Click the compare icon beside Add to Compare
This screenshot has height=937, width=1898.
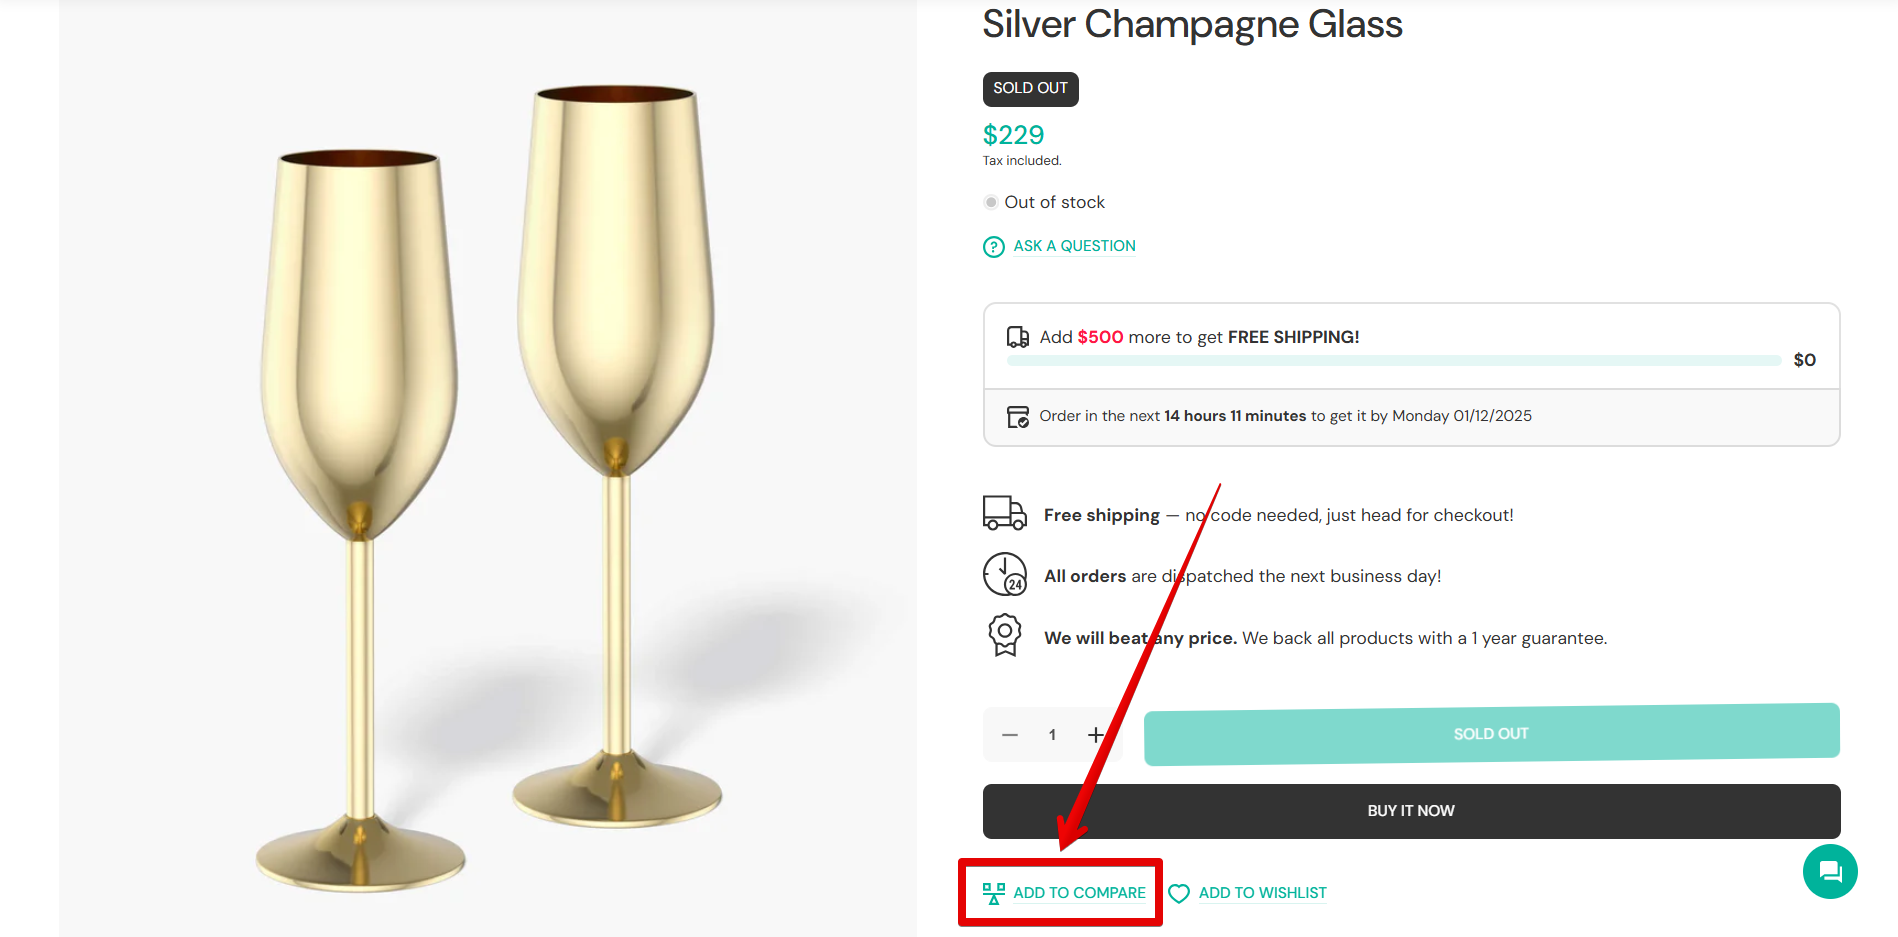pyautogui.click(x=993, y=893)
